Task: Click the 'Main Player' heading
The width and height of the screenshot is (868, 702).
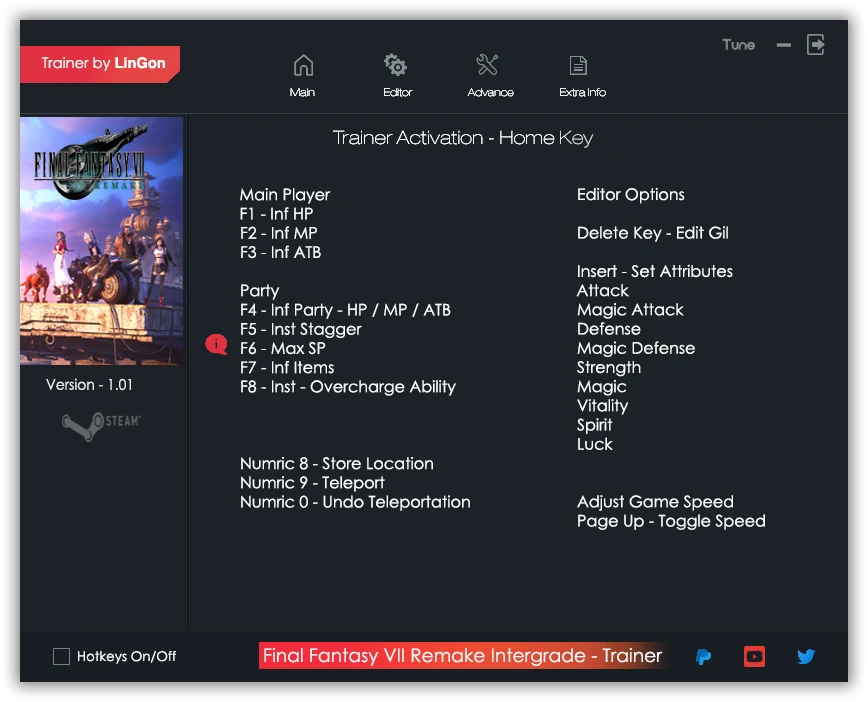Action: click(x=285, y=195)
